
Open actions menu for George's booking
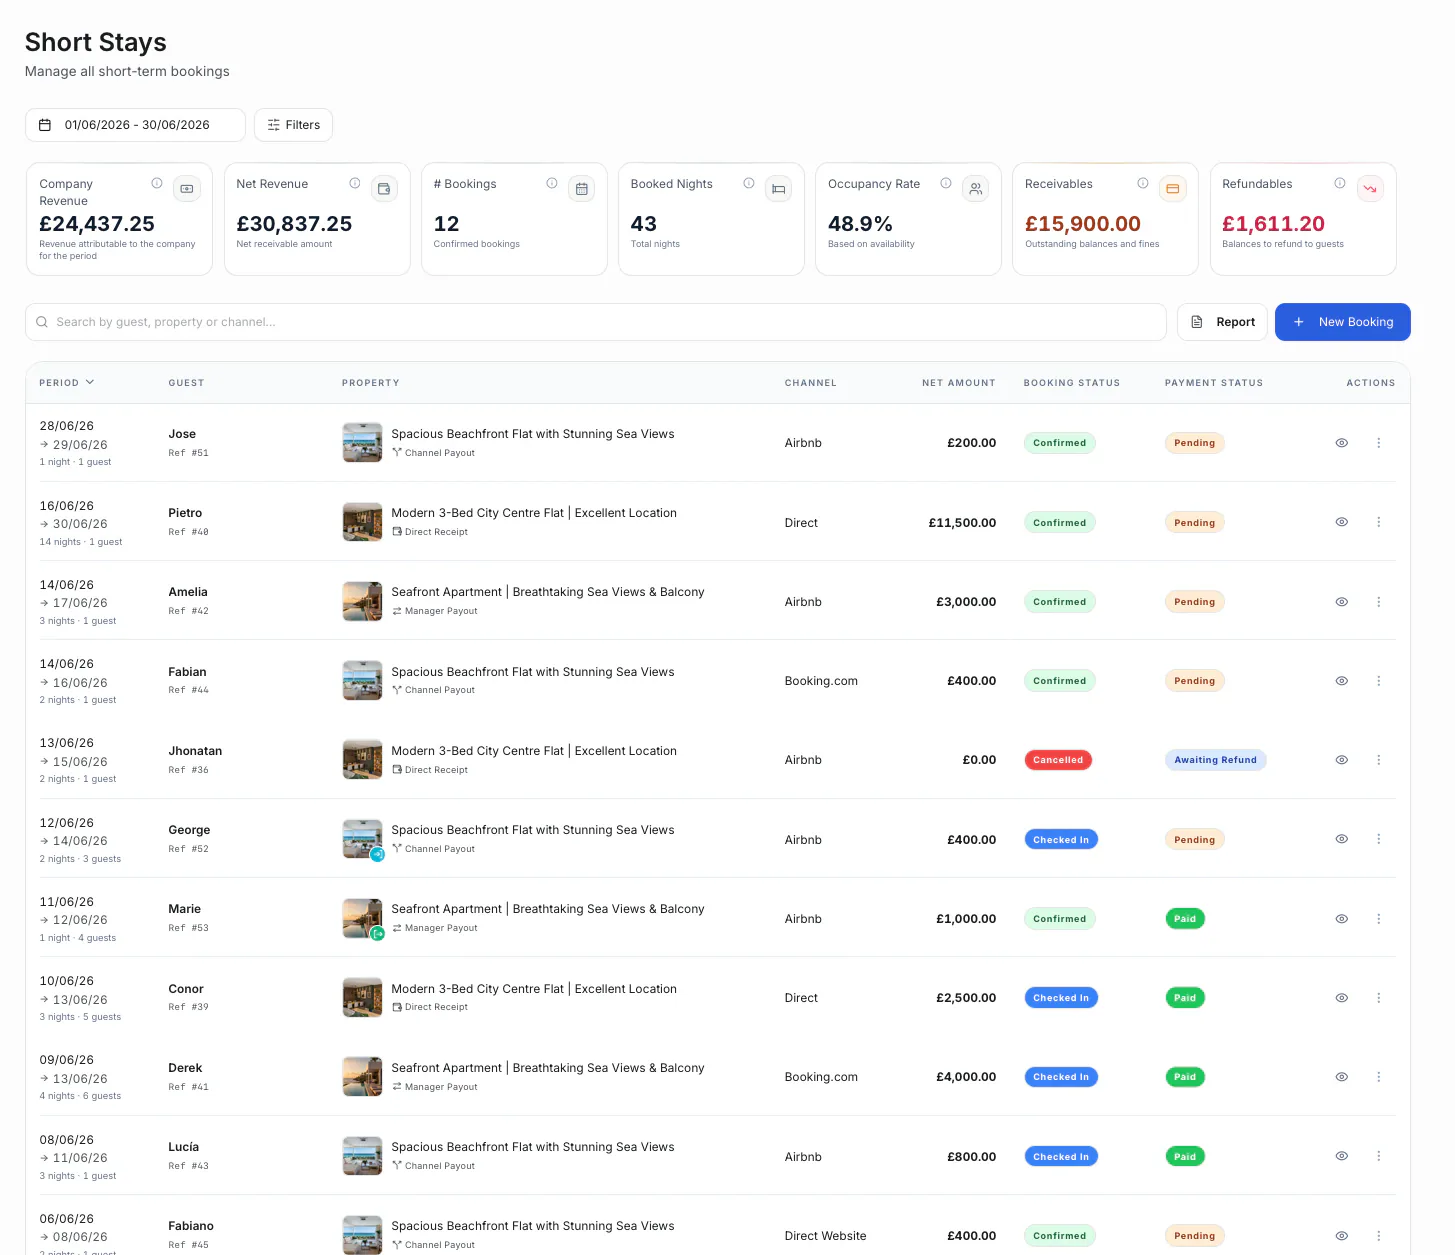tap(1378, 839)
